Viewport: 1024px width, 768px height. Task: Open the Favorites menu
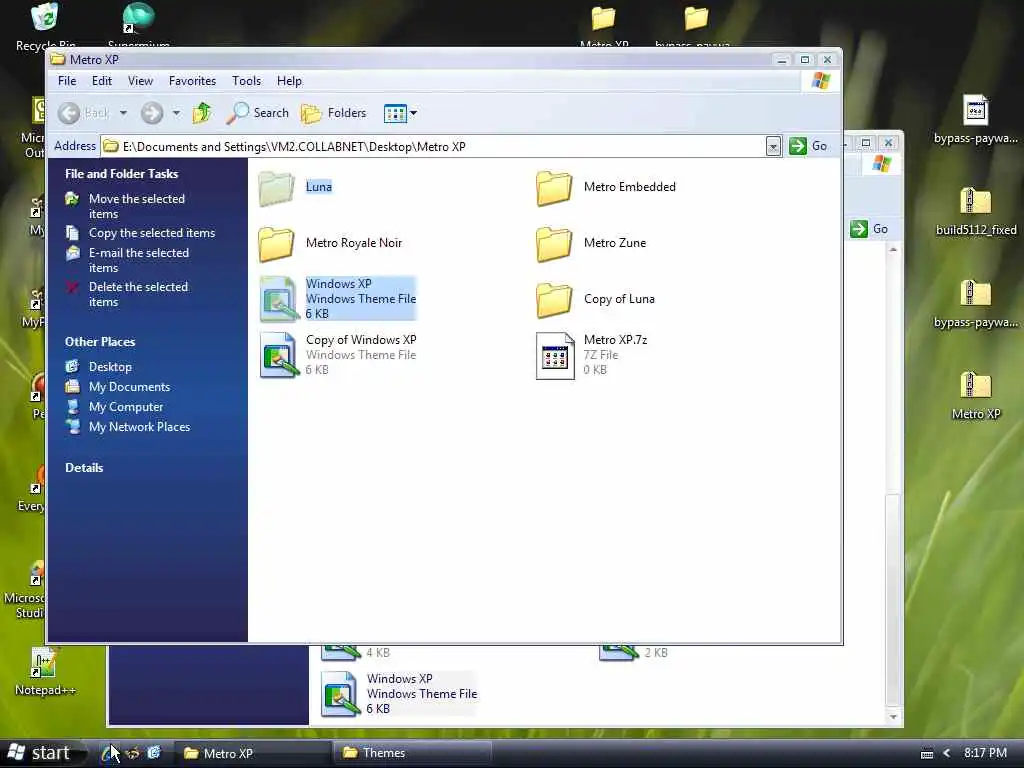click(192, 81)
